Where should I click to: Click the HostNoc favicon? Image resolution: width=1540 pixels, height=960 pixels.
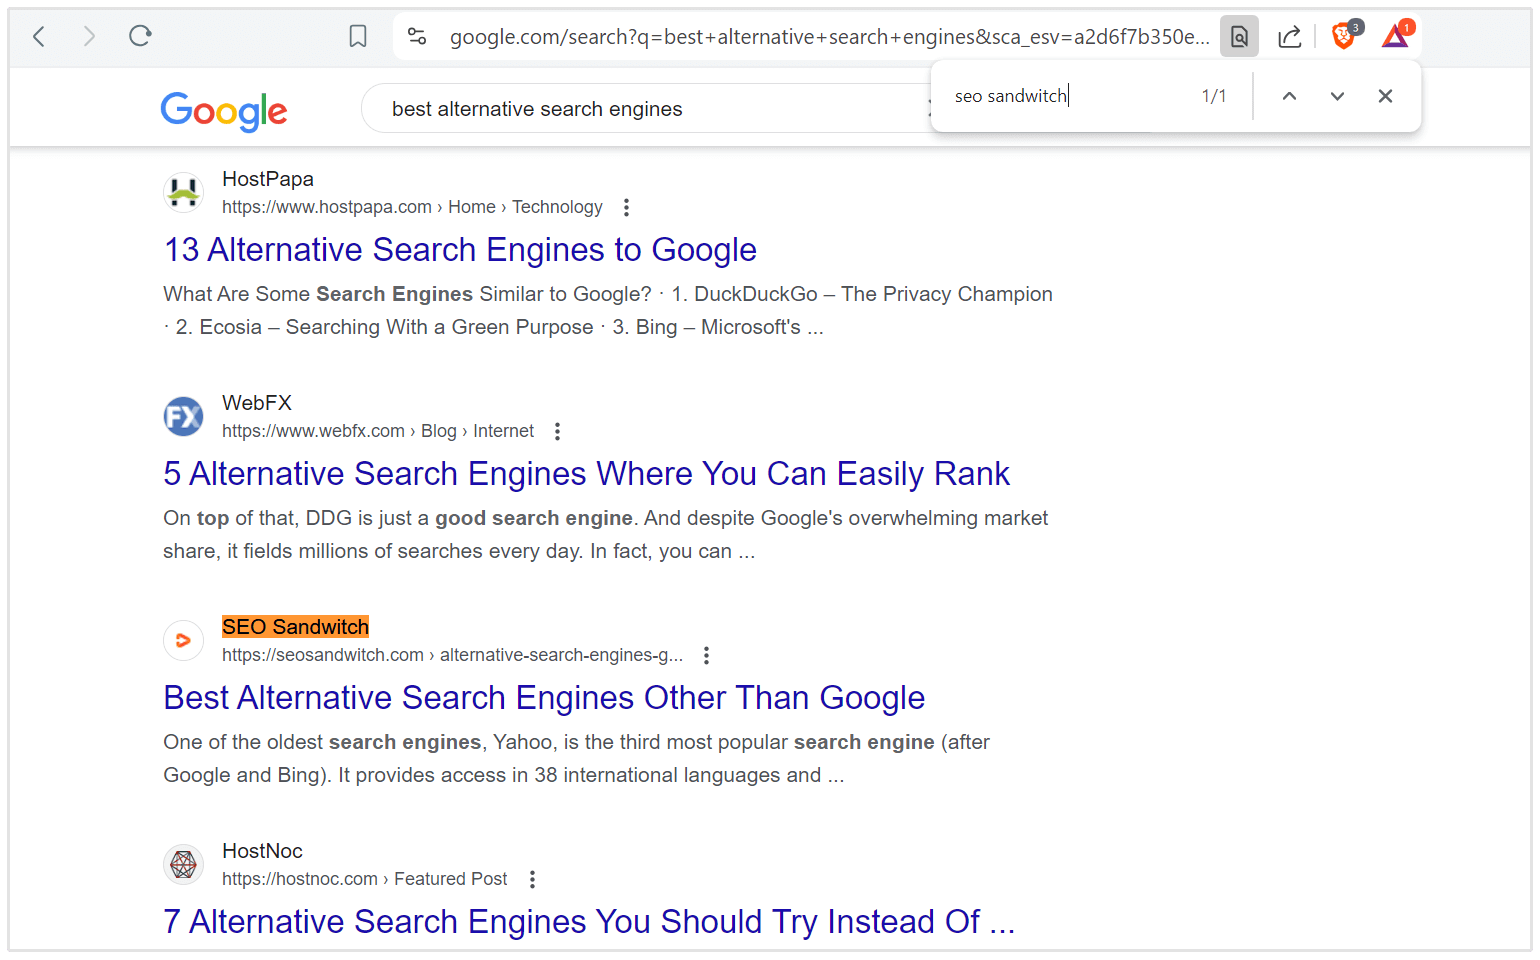click(x=183, y=864)
